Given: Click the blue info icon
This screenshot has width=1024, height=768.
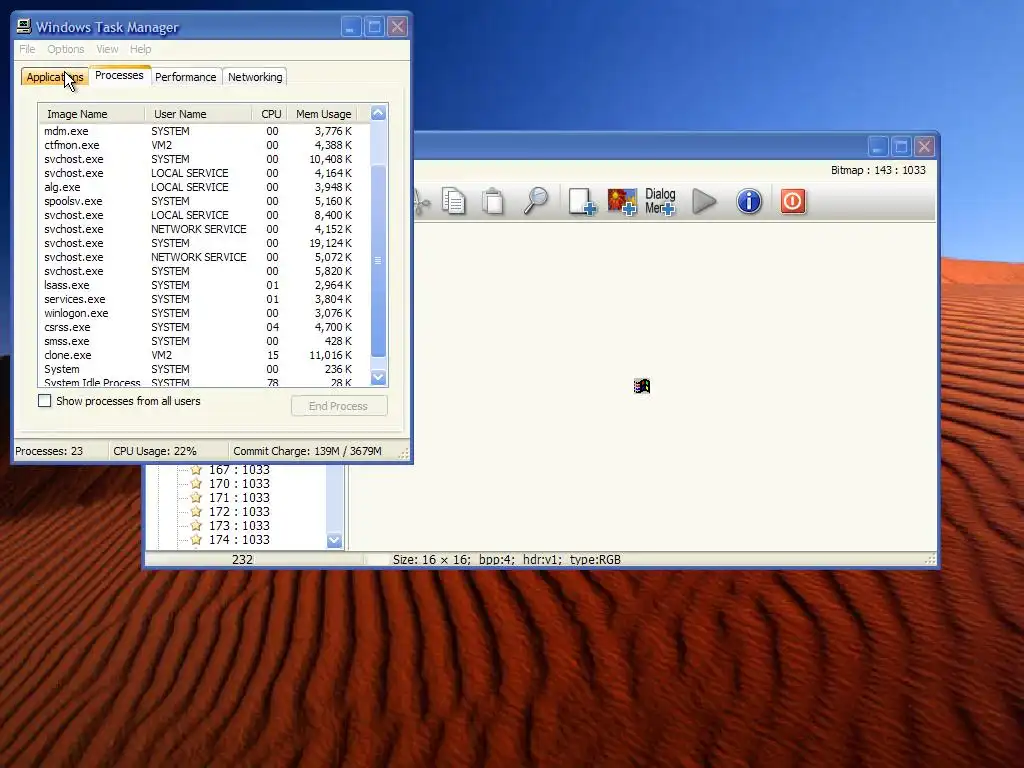Looking at the screenshot, I should pyautogui.click(x=749, y=201).
